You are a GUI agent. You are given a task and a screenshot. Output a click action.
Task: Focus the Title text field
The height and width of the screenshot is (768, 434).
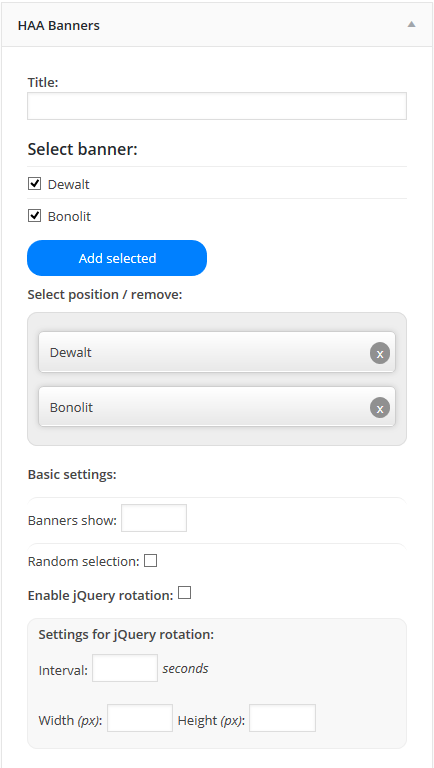tap(217, 106)
